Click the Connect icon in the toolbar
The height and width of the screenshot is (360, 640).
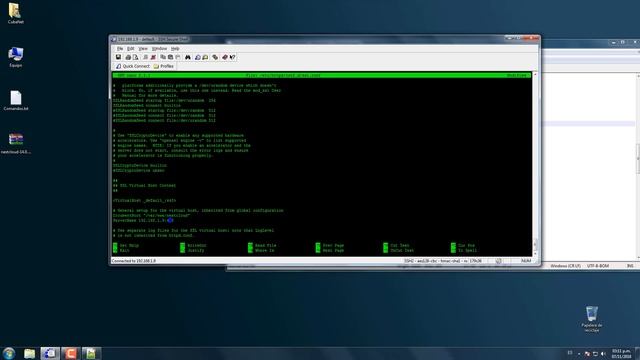click(145, 57)
